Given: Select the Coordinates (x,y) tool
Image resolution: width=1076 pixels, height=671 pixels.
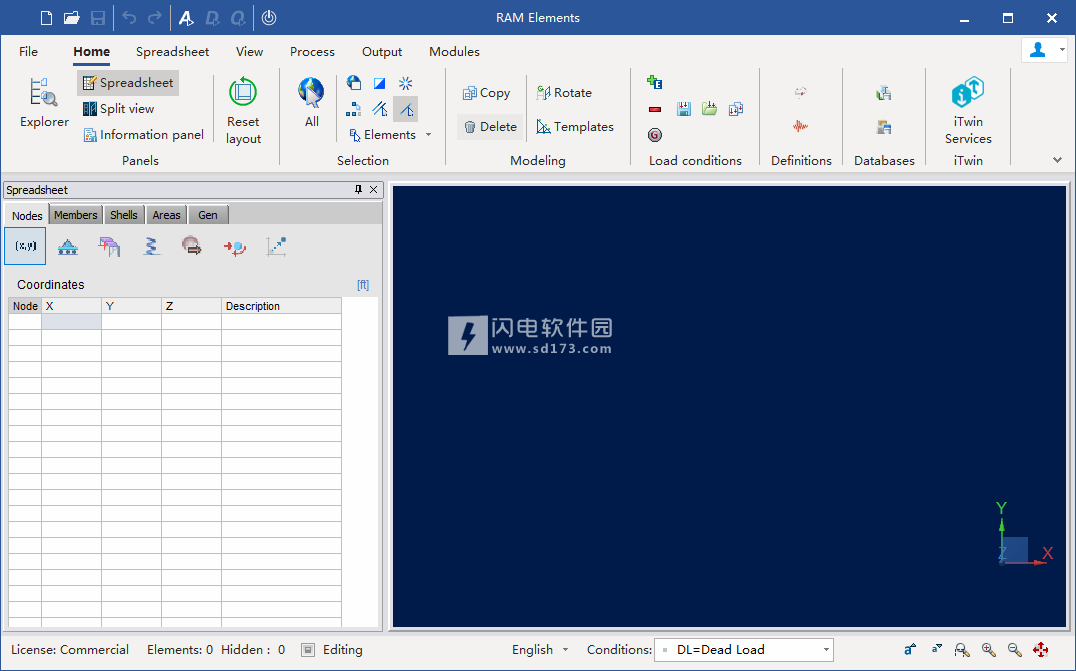Looking at the screenshot, I should coord(25,246).
